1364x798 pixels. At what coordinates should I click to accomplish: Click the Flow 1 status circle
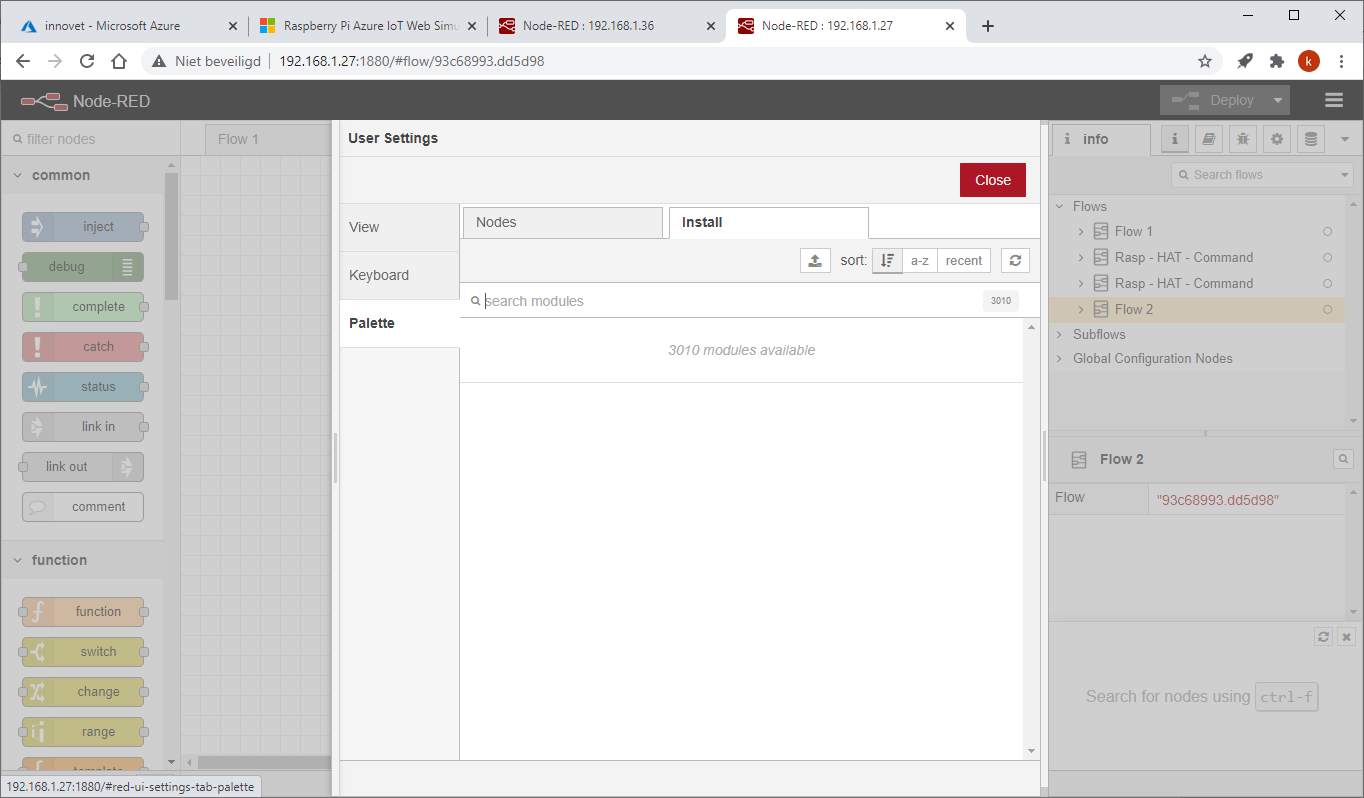[x=1327, y=231]
